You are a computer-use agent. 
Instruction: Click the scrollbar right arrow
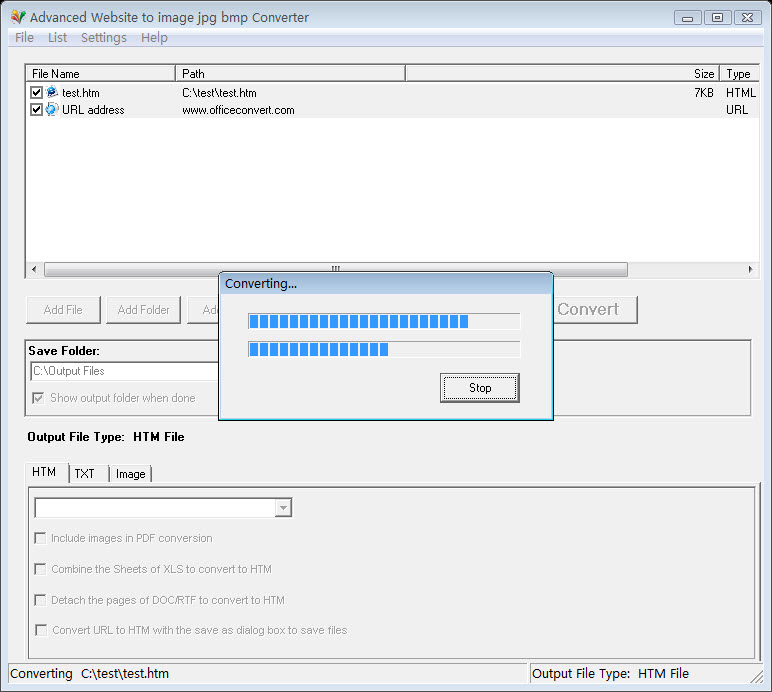[x=750, y=269]
